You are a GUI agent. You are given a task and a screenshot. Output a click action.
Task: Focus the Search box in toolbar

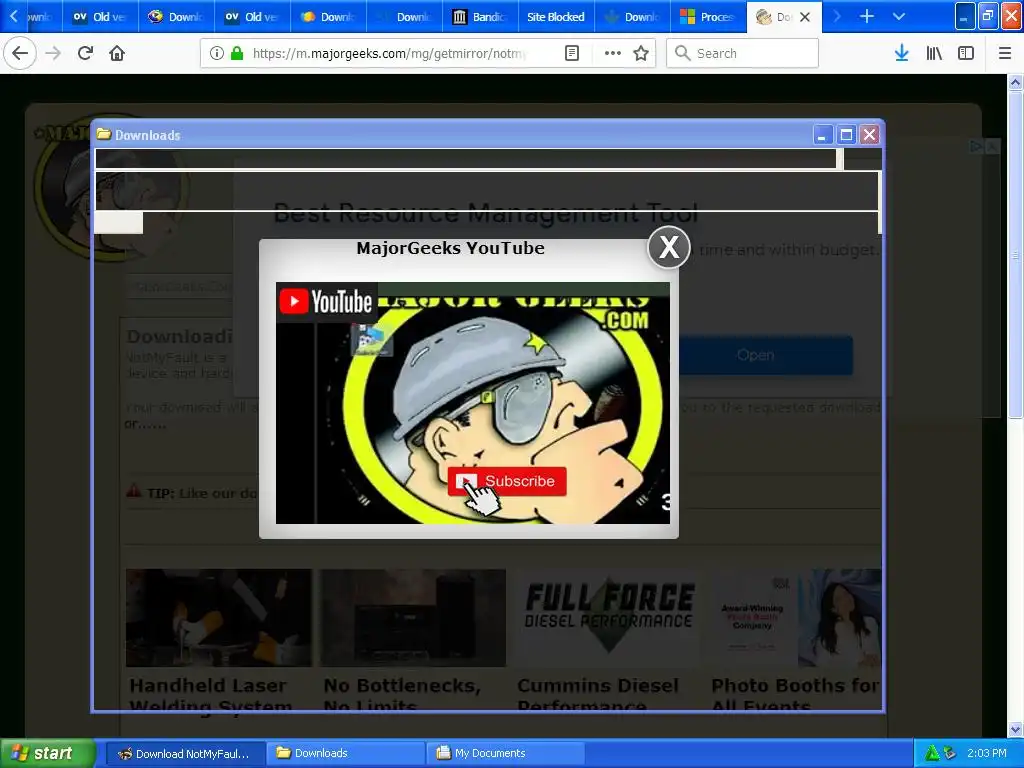[x=743, y=53]
